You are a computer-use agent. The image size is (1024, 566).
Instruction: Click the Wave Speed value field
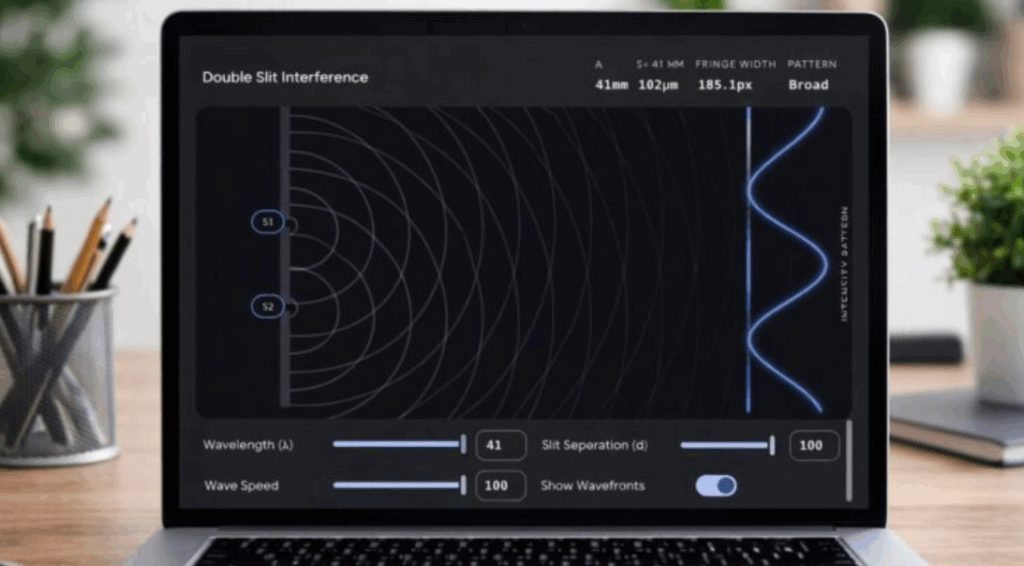click(500, 486)
